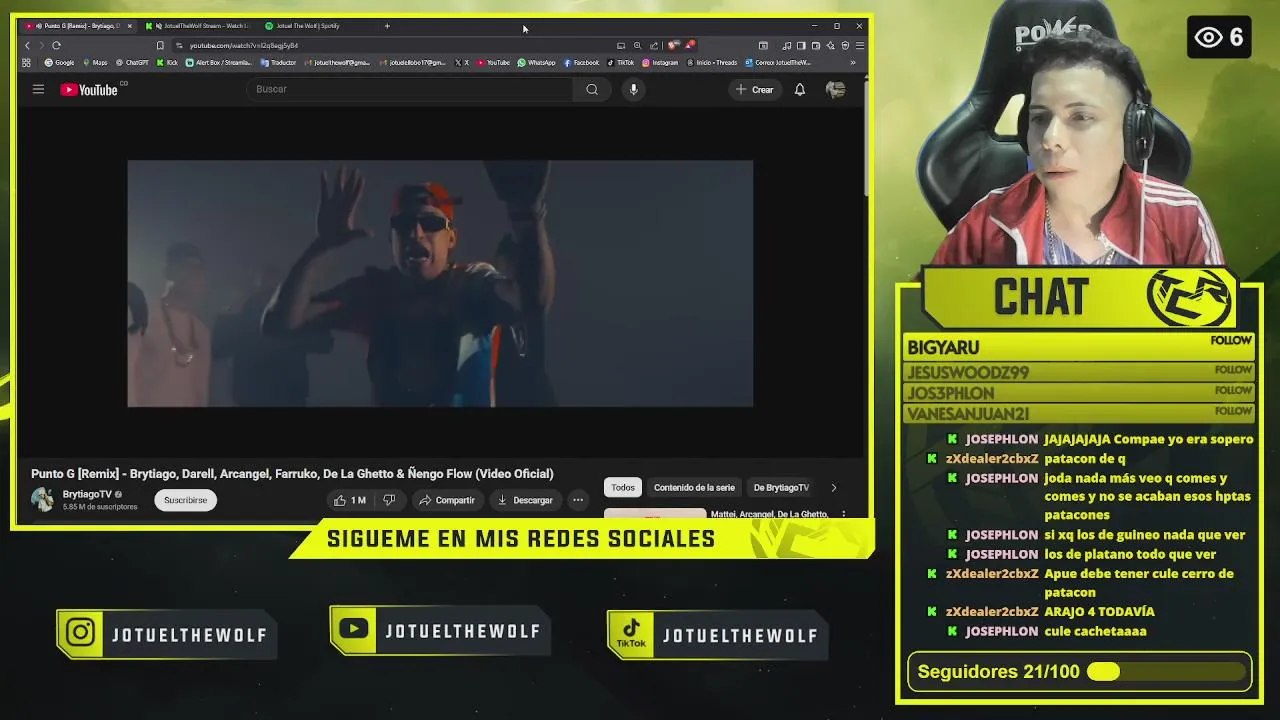The width and height of the screenshot is (1280, 720).
Task: Mute the Punto G tab via speaker icon
Action: coord(39,26)
